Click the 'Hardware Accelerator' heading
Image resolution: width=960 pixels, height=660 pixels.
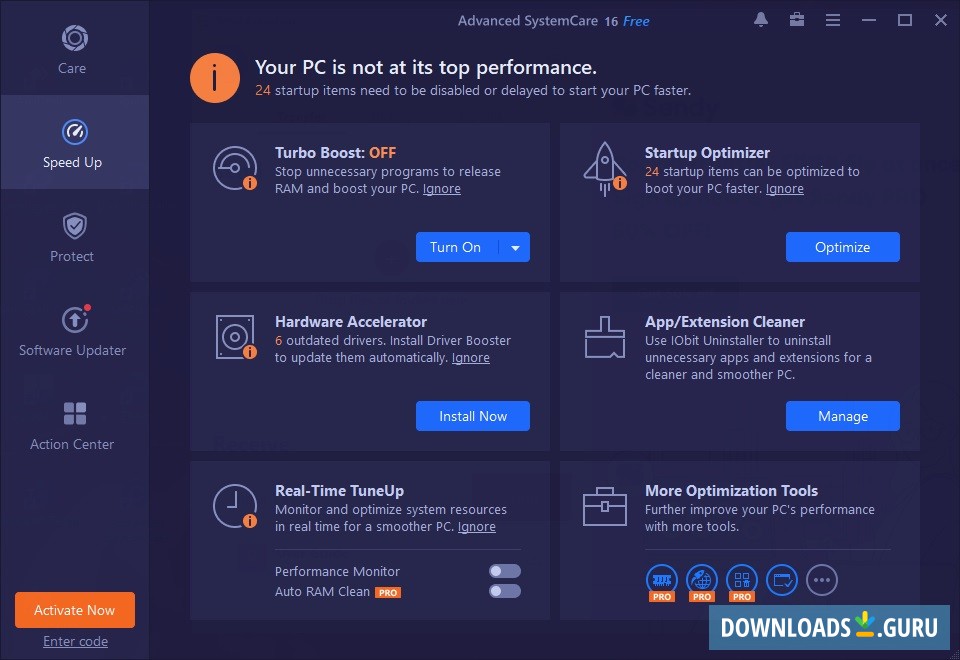point(351,321)
